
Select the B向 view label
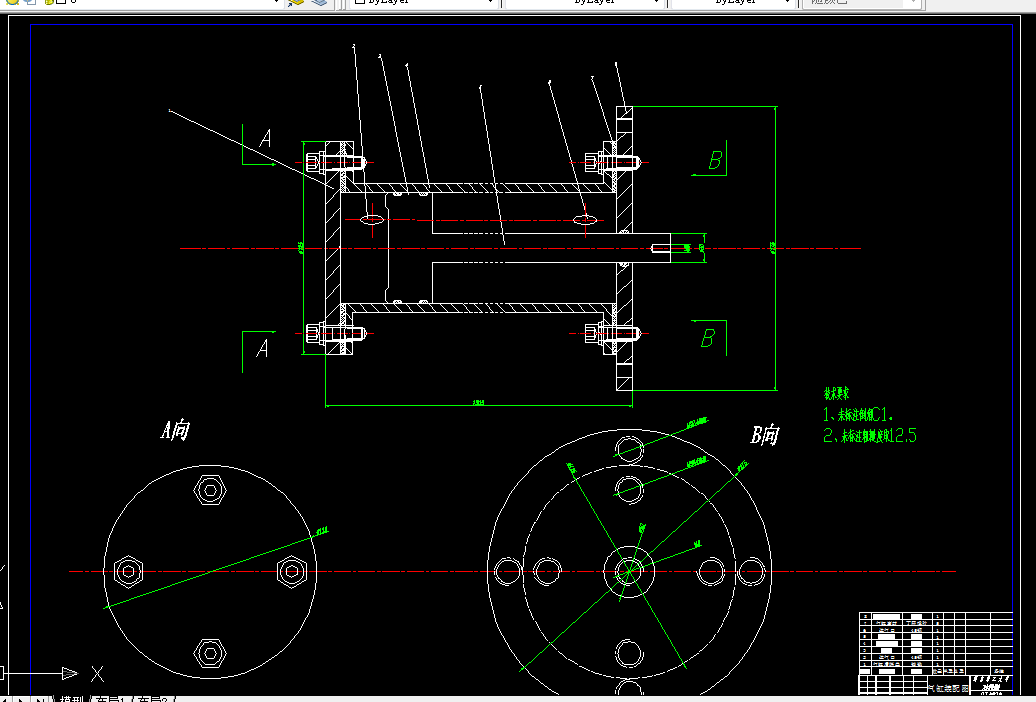(x=764, y=435)
